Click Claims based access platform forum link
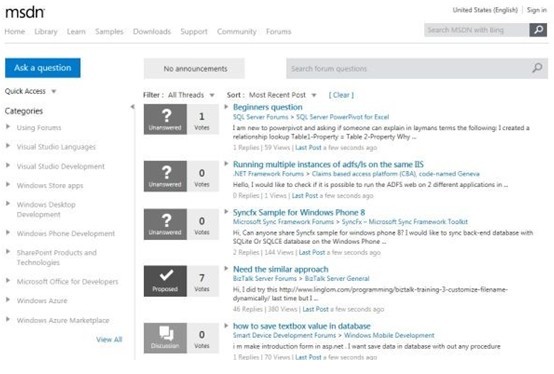The height and width of the screenshot is (374, 554). (x=396, y=174)
